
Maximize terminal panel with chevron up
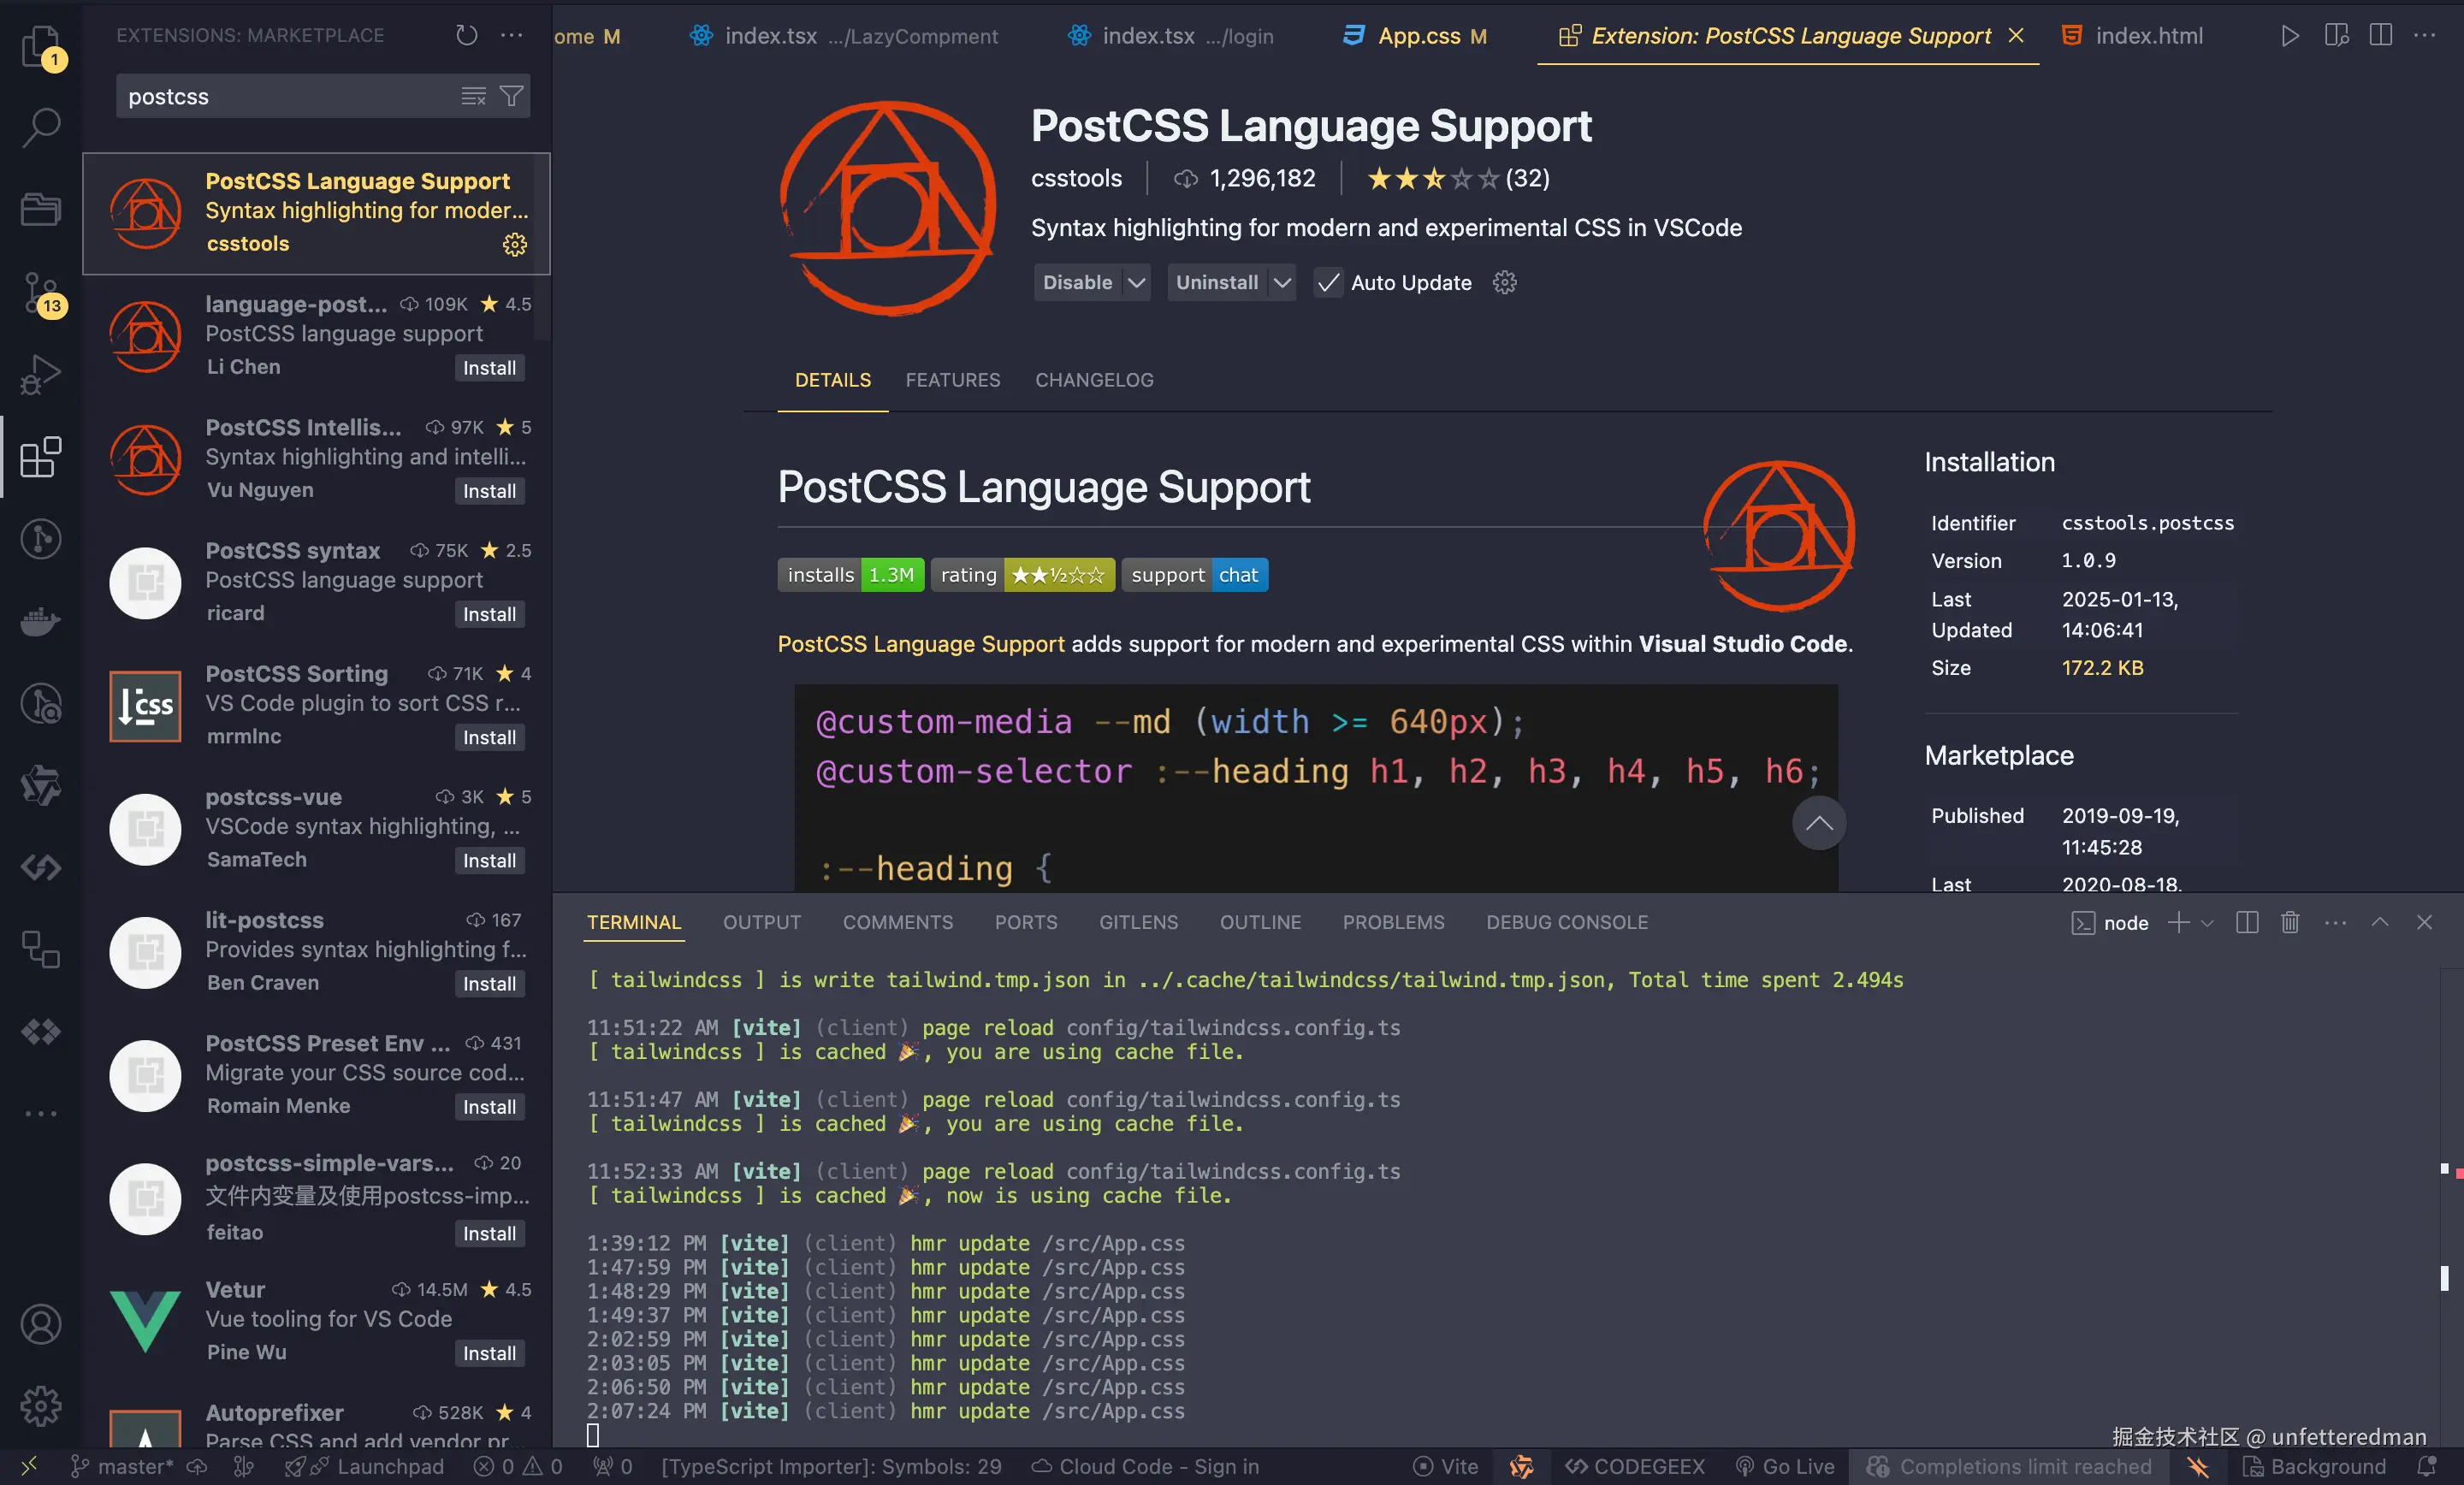coord(2380,922)
